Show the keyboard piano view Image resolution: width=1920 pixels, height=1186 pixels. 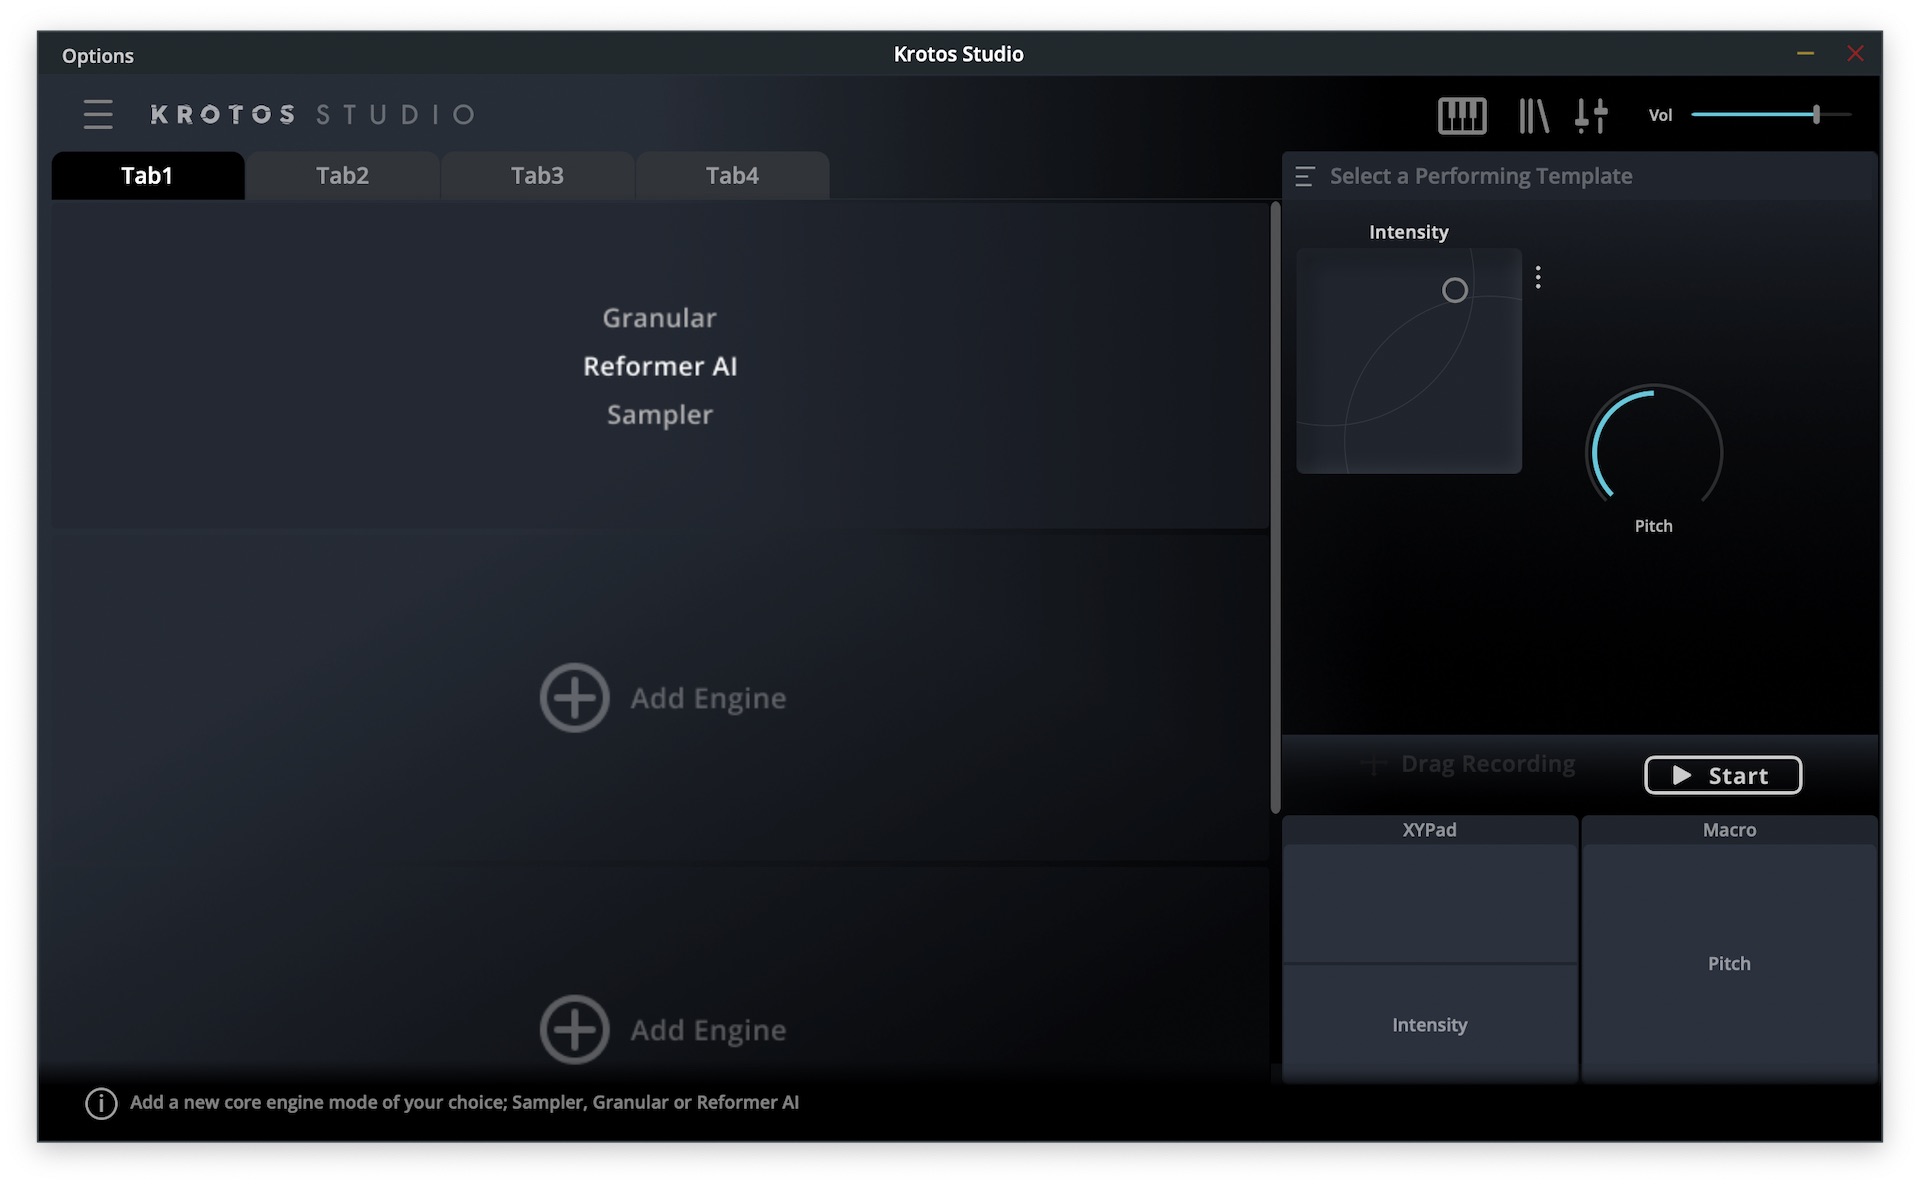[1461, 115]
